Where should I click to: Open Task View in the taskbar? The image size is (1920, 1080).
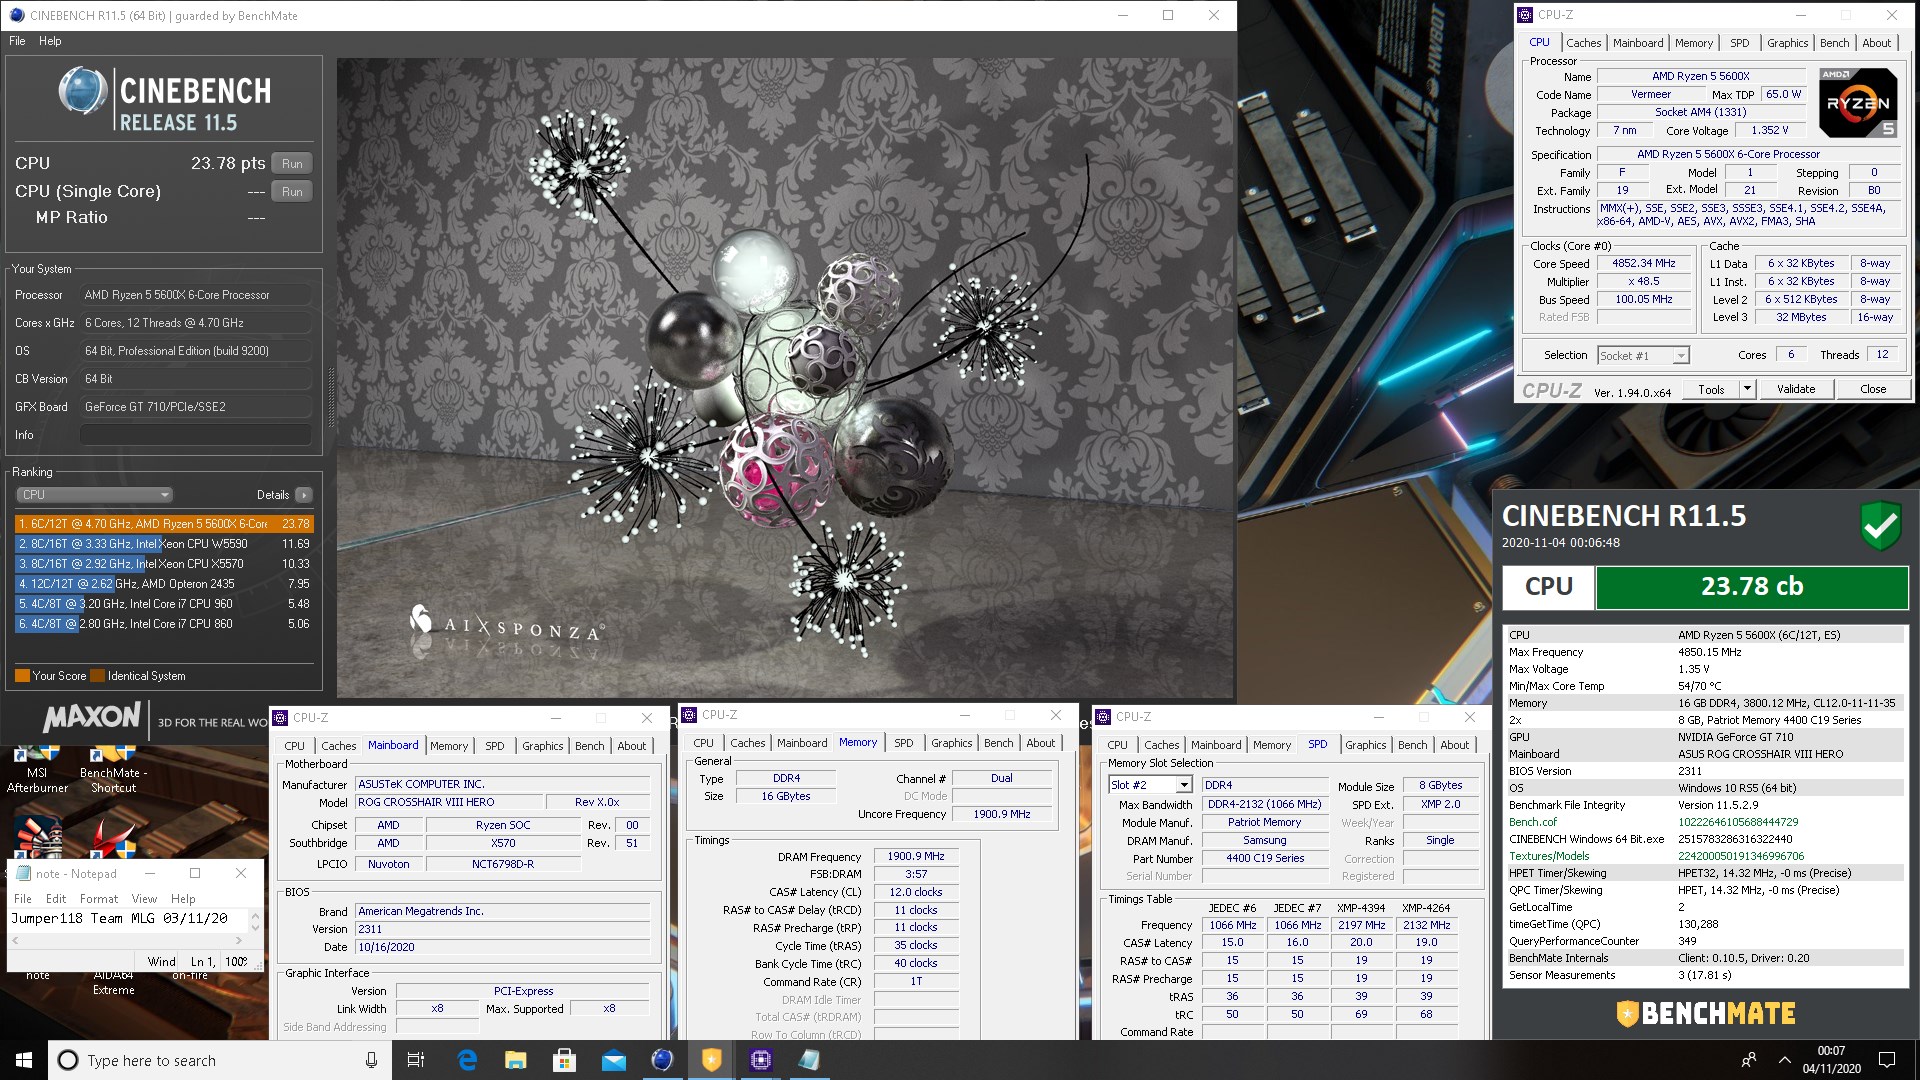(416, 1060)
